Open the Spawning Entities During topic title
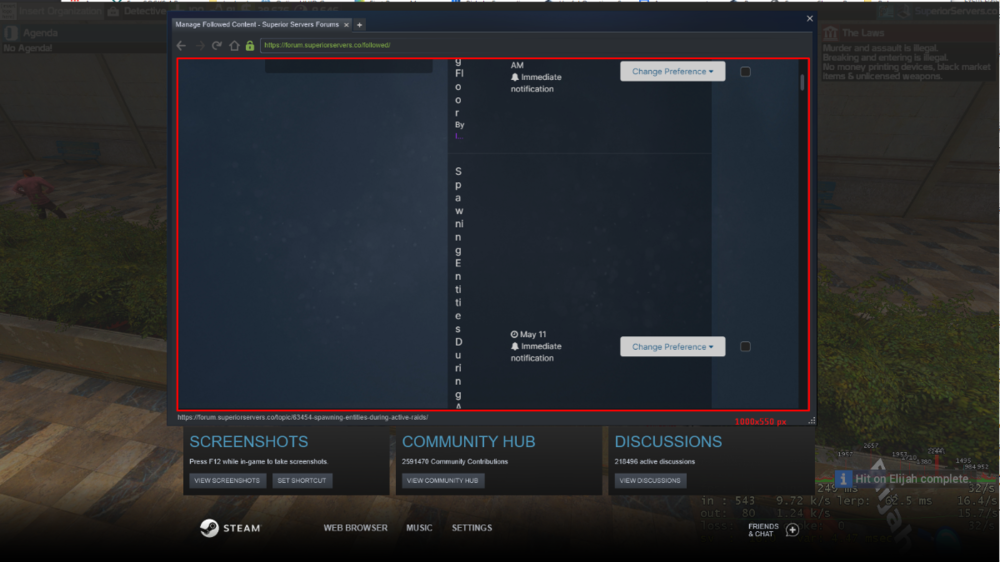This screenshot has height=562, width=1000. click(x=459, y=287)
